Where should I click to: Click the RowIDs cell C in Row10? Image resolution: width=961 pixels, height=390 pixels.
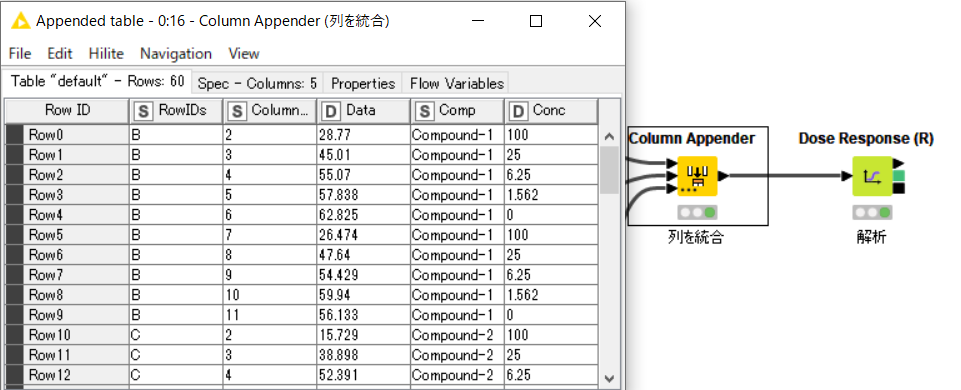(x=176, y=335)
